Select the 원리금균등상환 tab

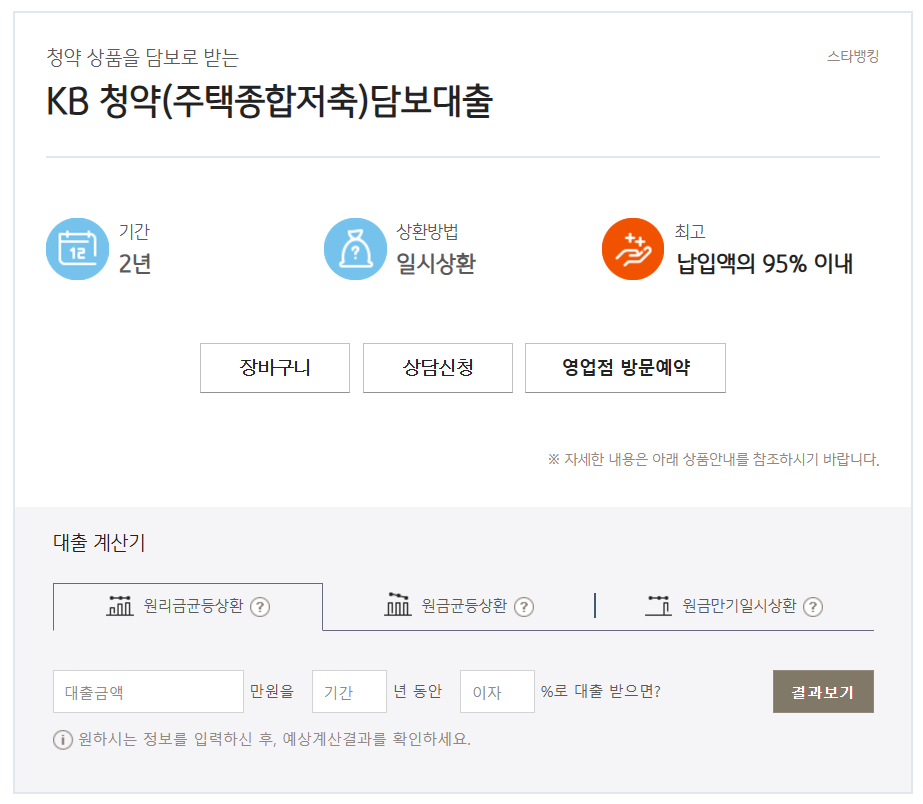188,607
